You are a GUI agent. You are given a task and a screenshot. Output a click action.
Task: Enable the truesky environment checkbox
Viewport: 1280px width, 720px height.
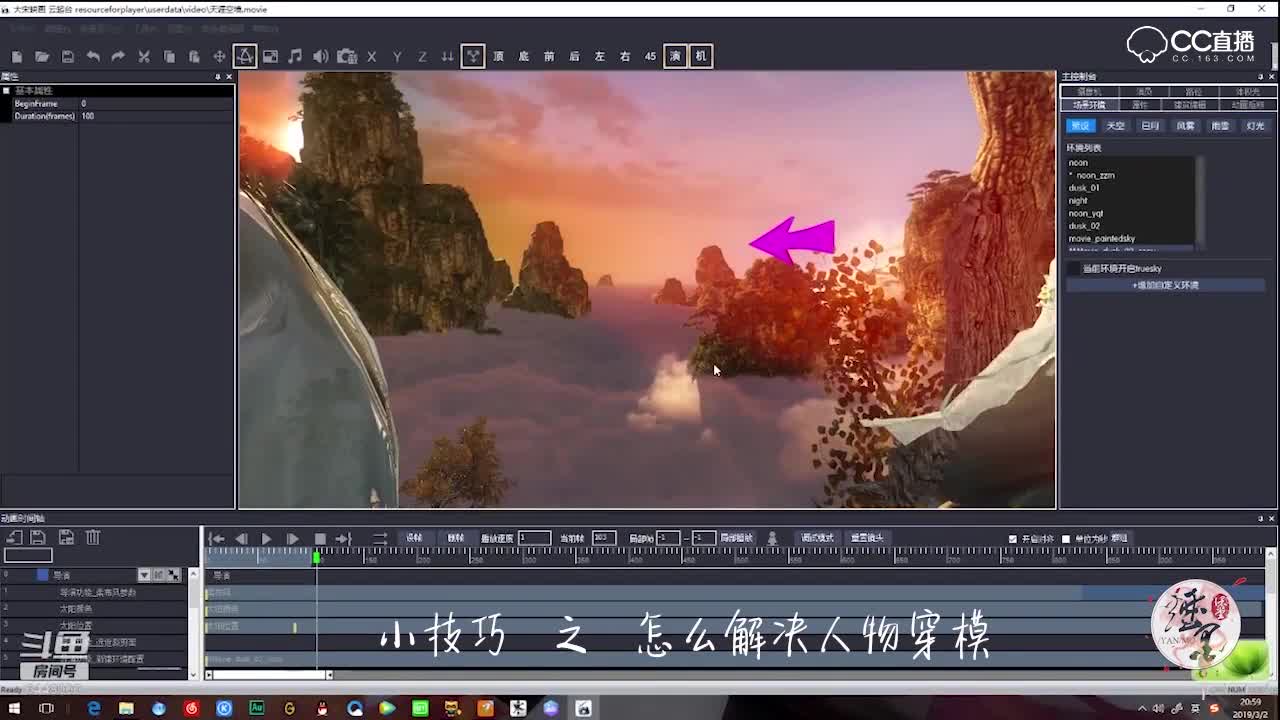pyautogui.click(x=1075, y=269)
